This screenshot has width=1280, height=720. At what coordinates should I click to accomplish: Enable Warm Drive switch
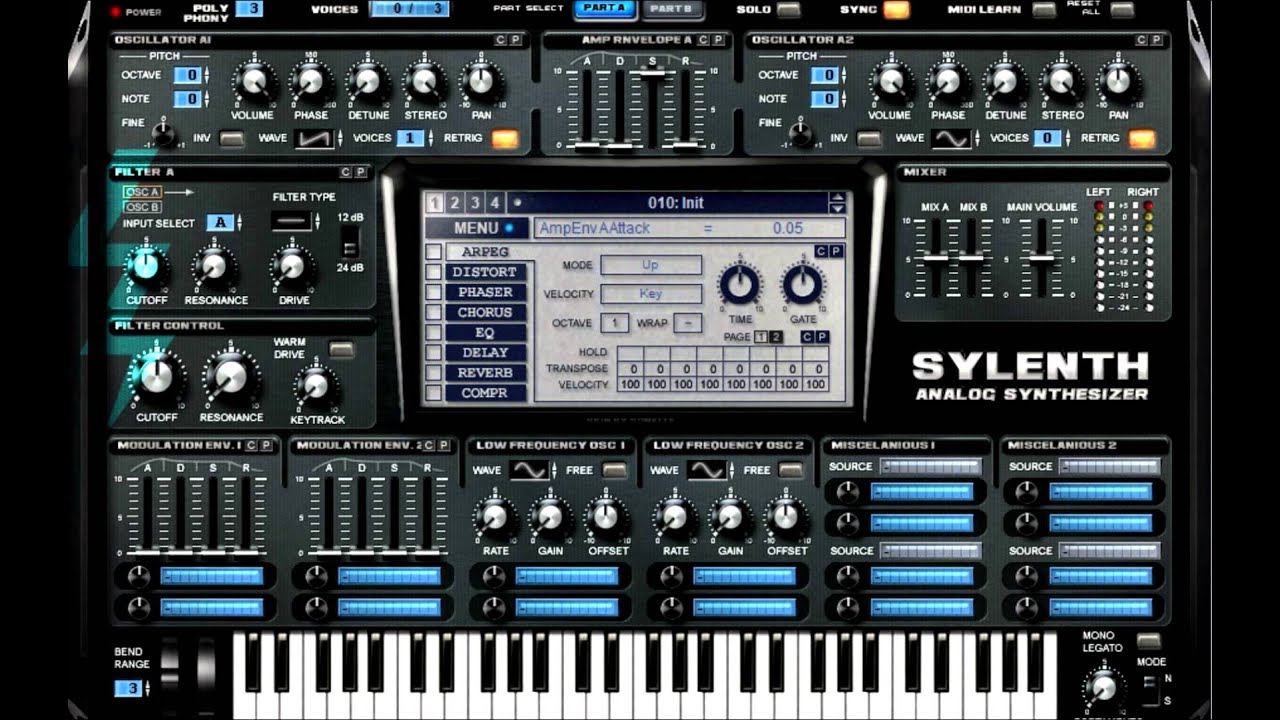[341, 350]
